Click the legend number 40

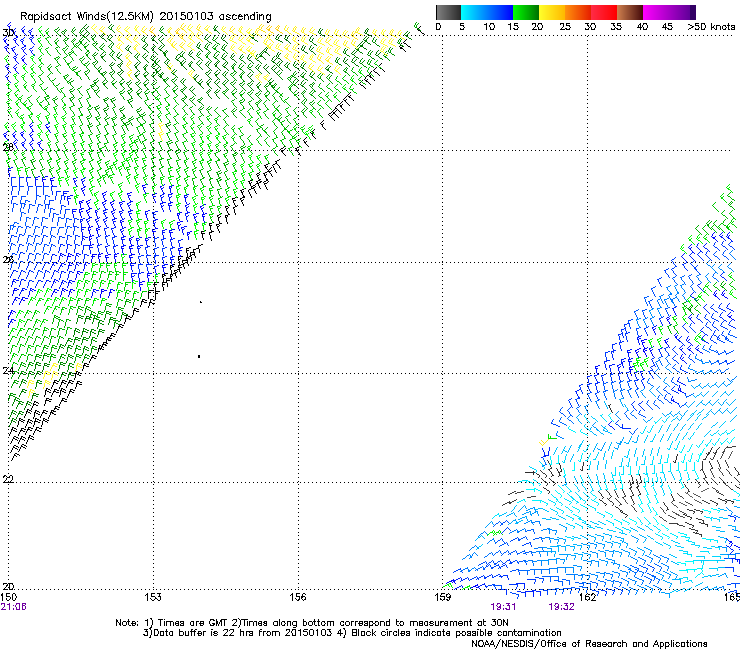(642, 27)
